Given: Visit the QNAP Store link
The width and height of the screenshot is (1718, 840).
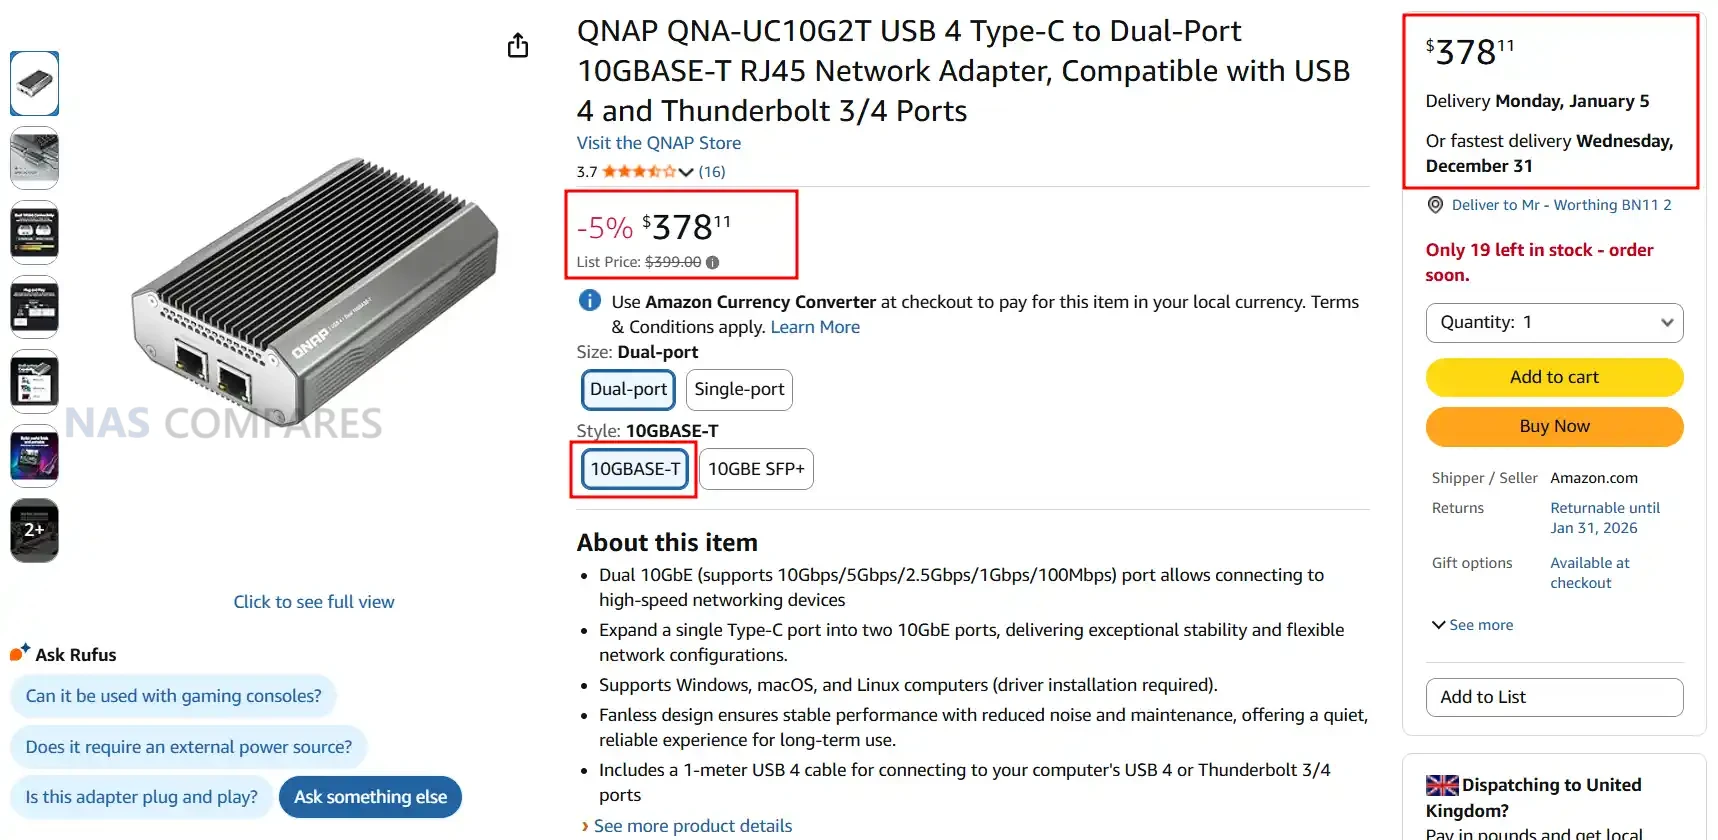Looking at the screenshot, I should coord(659,143).
